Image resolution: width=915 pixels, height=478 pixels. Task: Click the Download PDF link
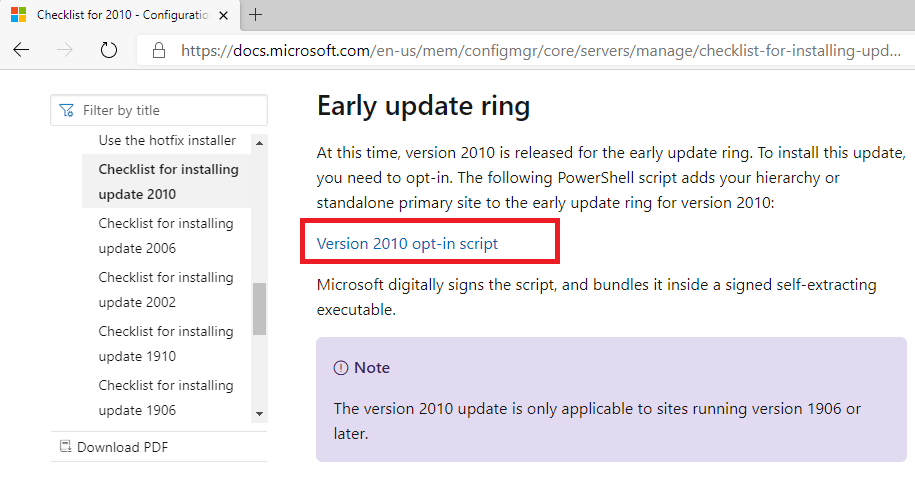coord(122,447)
